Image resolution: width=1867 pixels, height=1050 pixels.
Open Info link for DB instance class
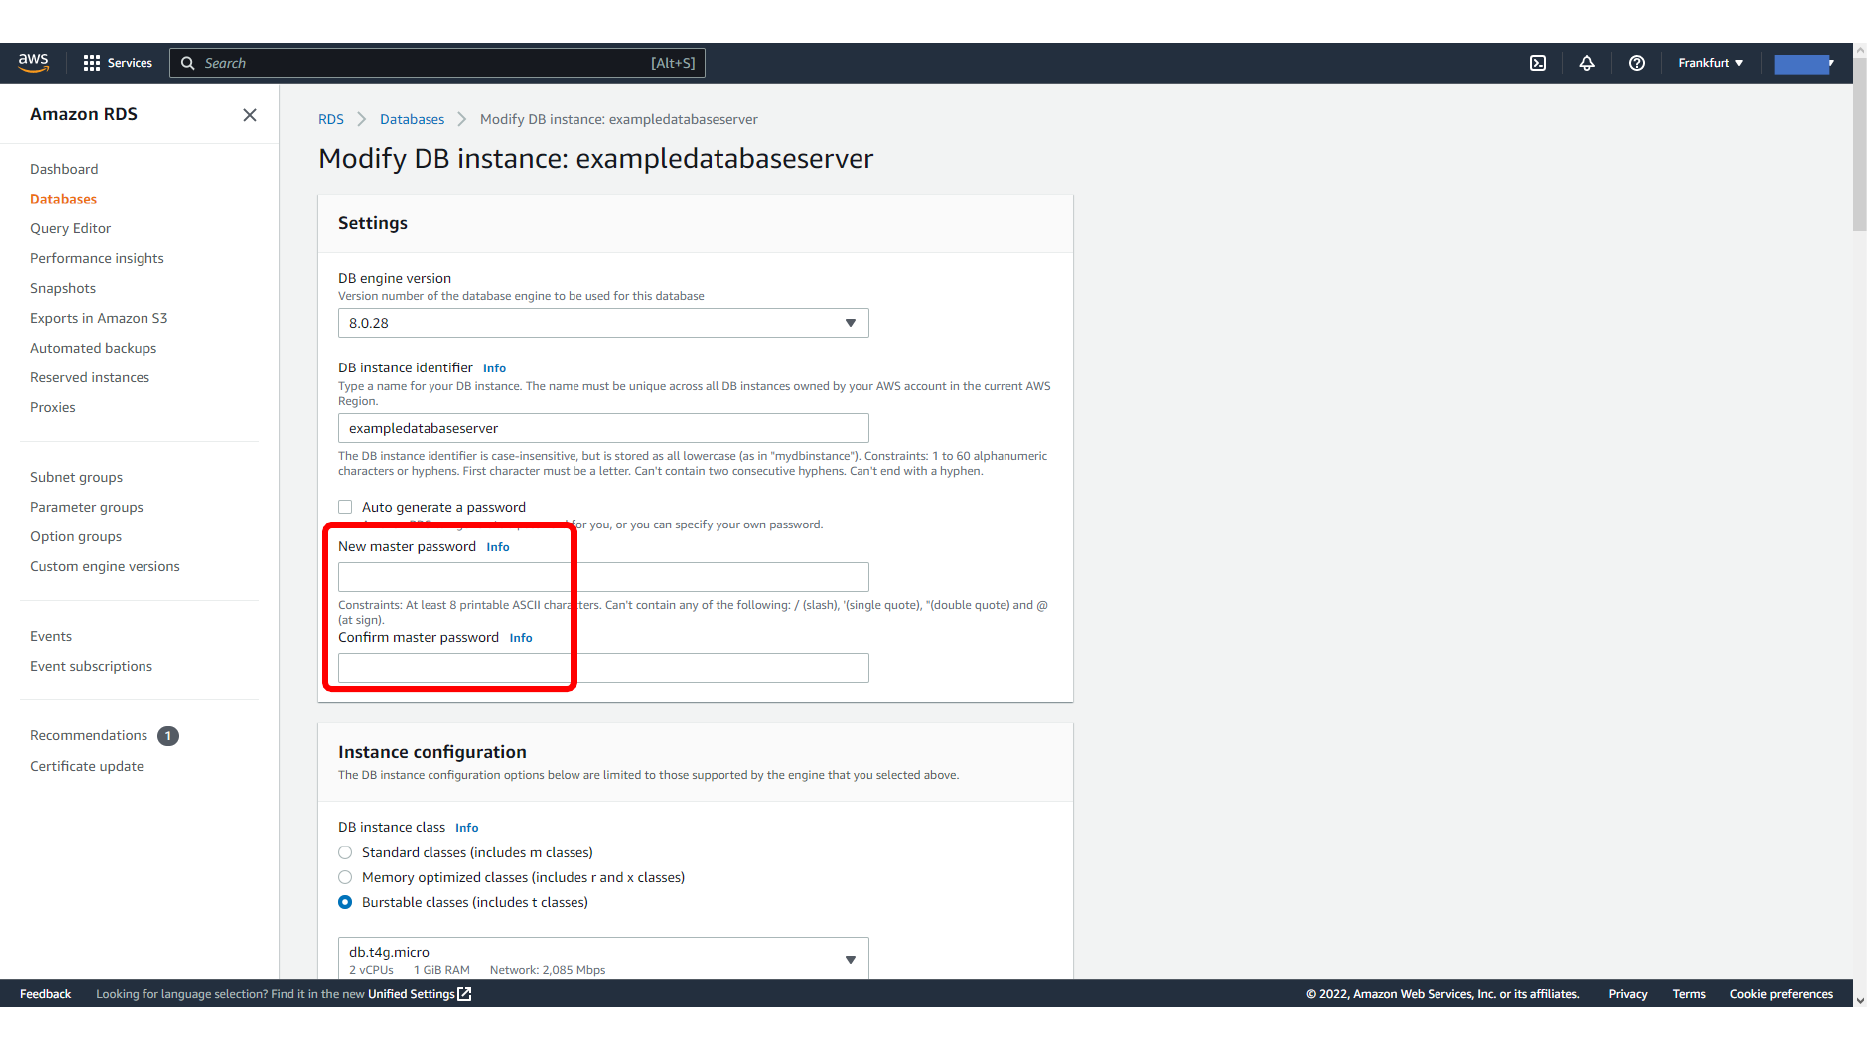[x=466, y=828]
